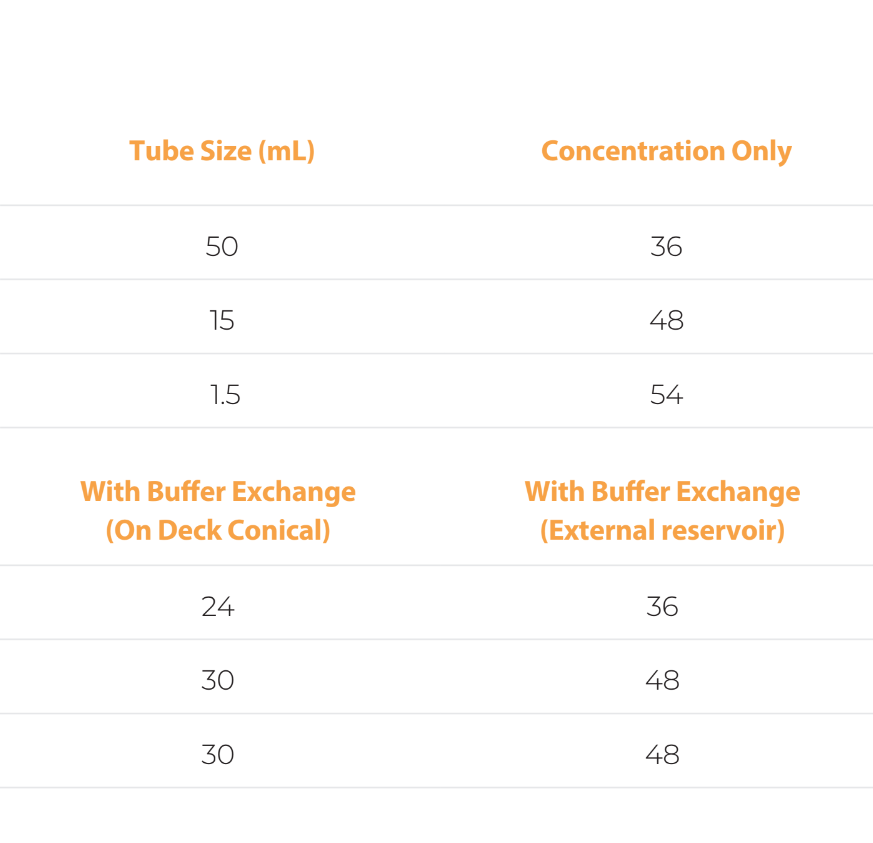873x843 pixels.
Task: Click the words On Deck Conical
Action: (x=218, y=530)
